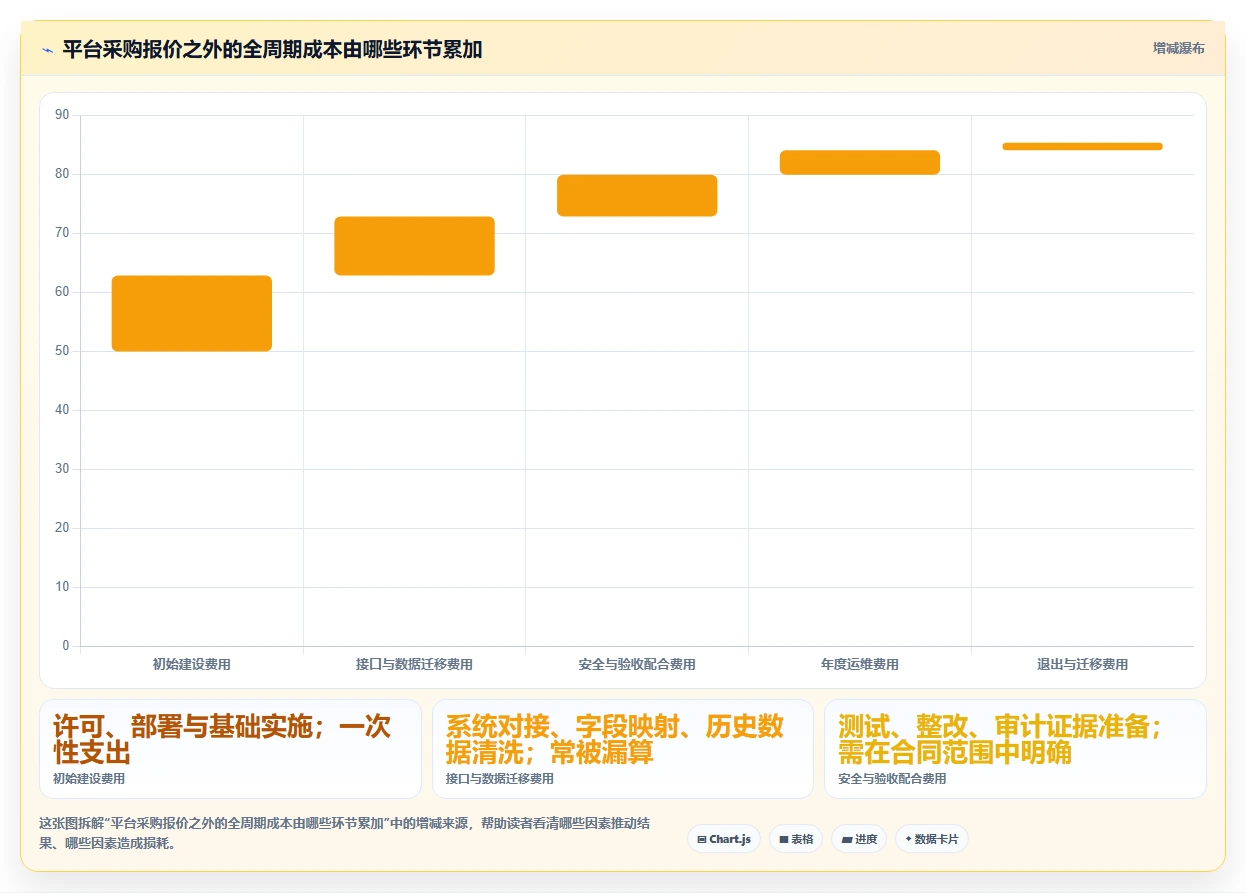Click the 退出与迁移费用 x-axis label

[1082, 664]
